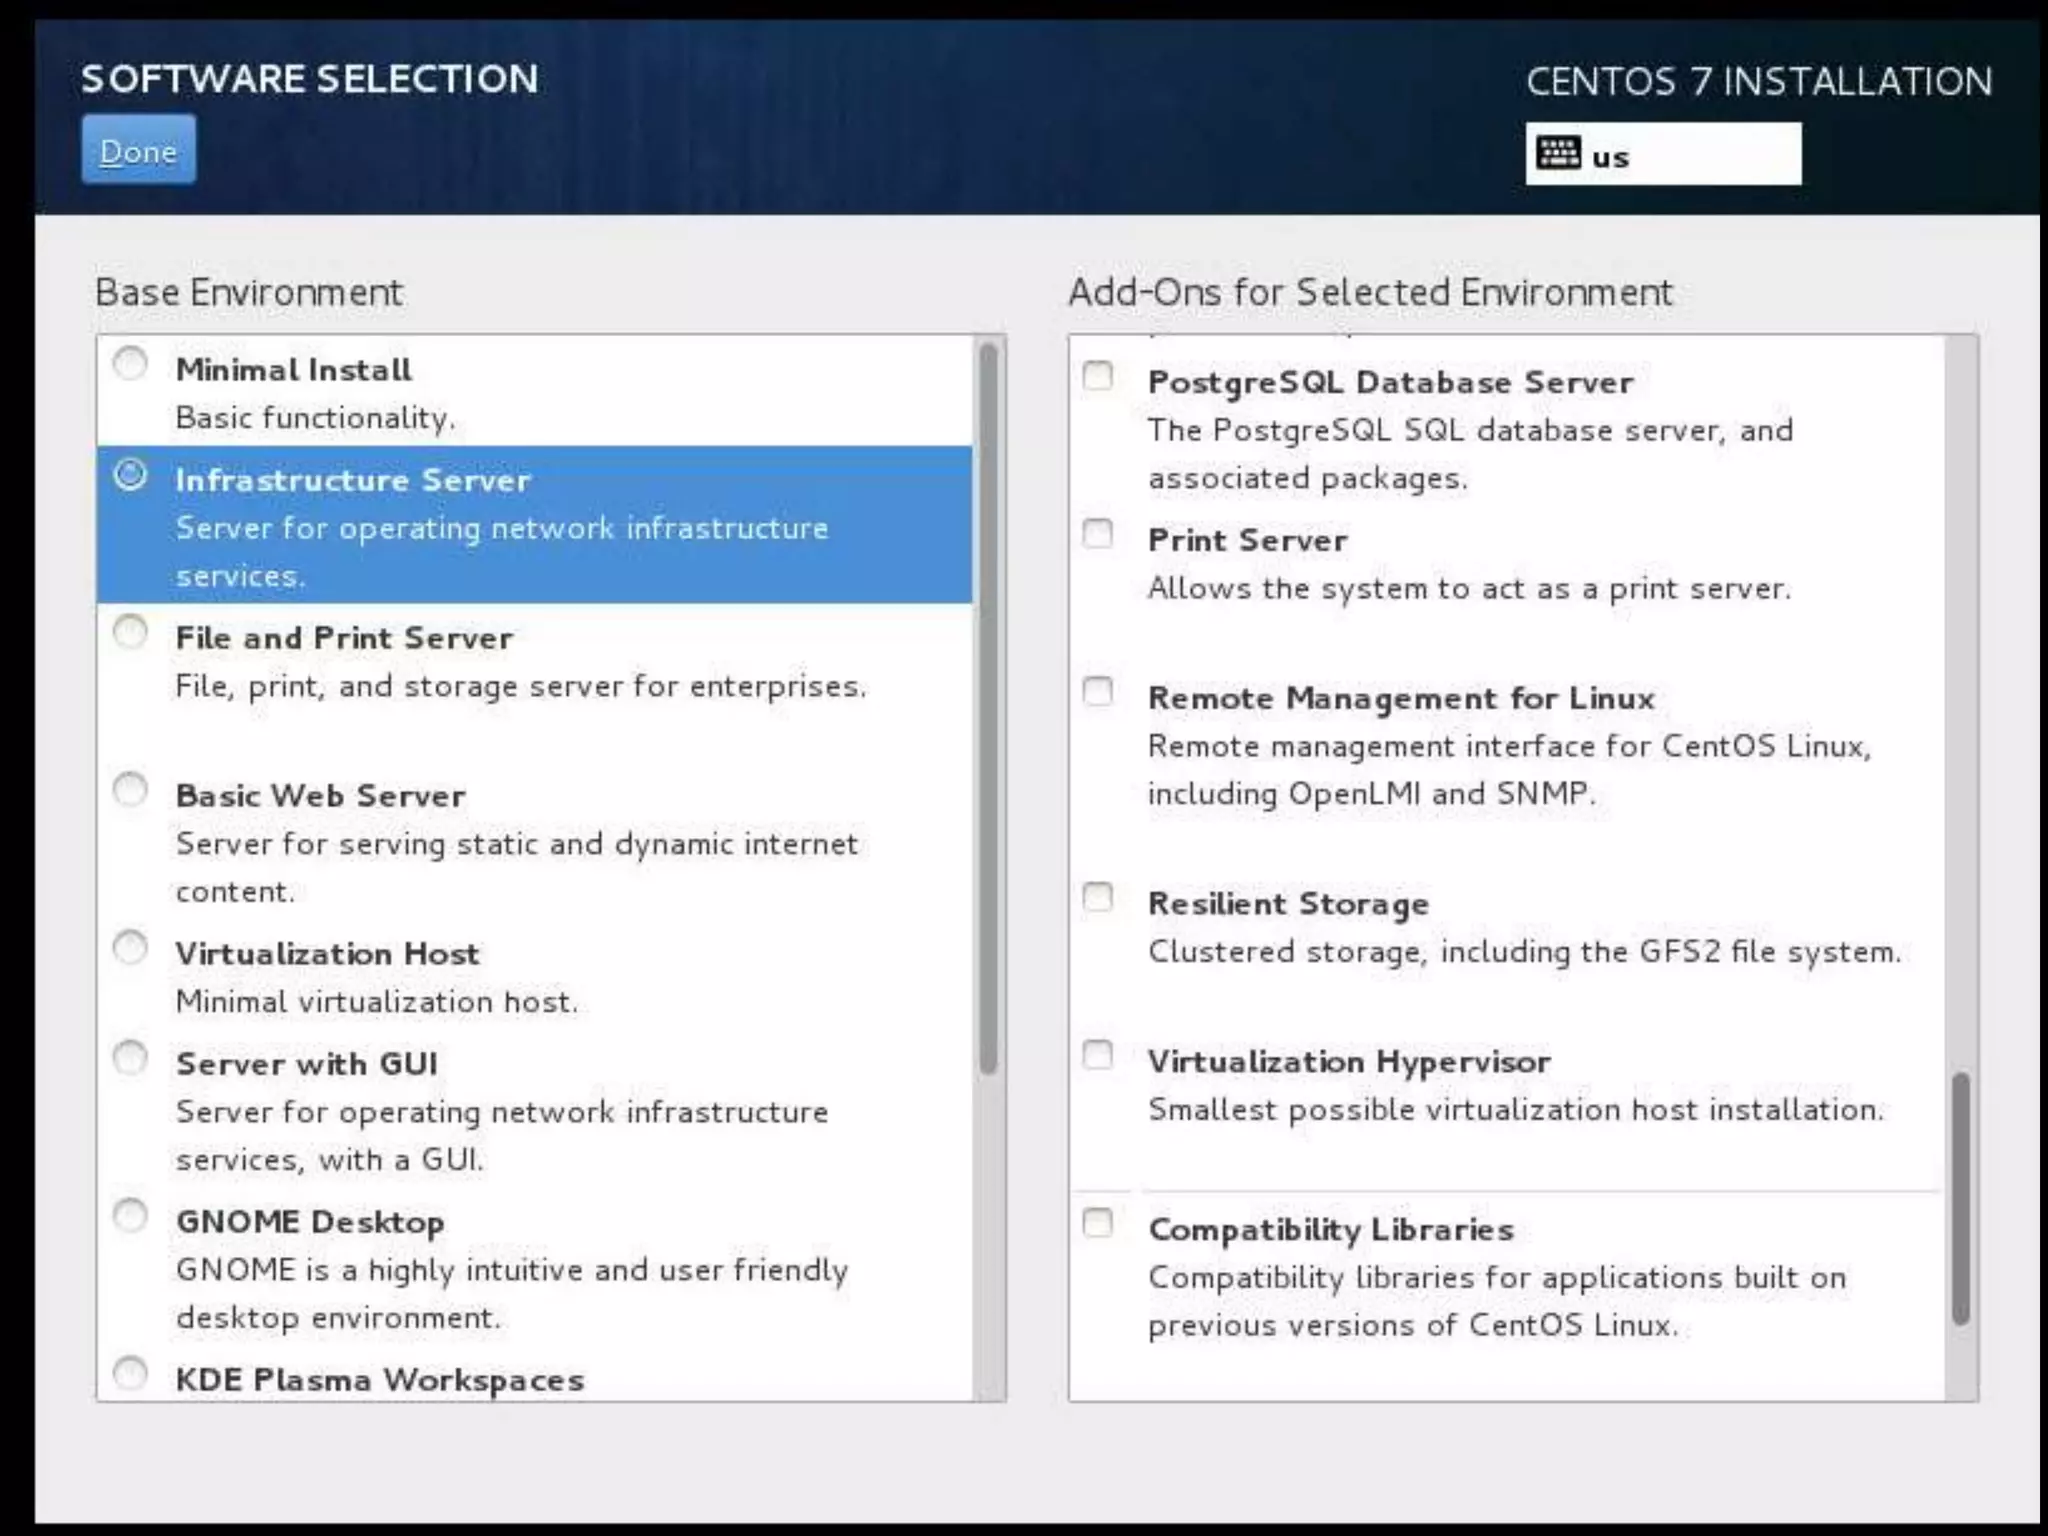The height and width of the screenshot is (1536, 2048).
Task: Enable PostgreSQL Database Server add-on
Action: click(x=1098, y=376)
